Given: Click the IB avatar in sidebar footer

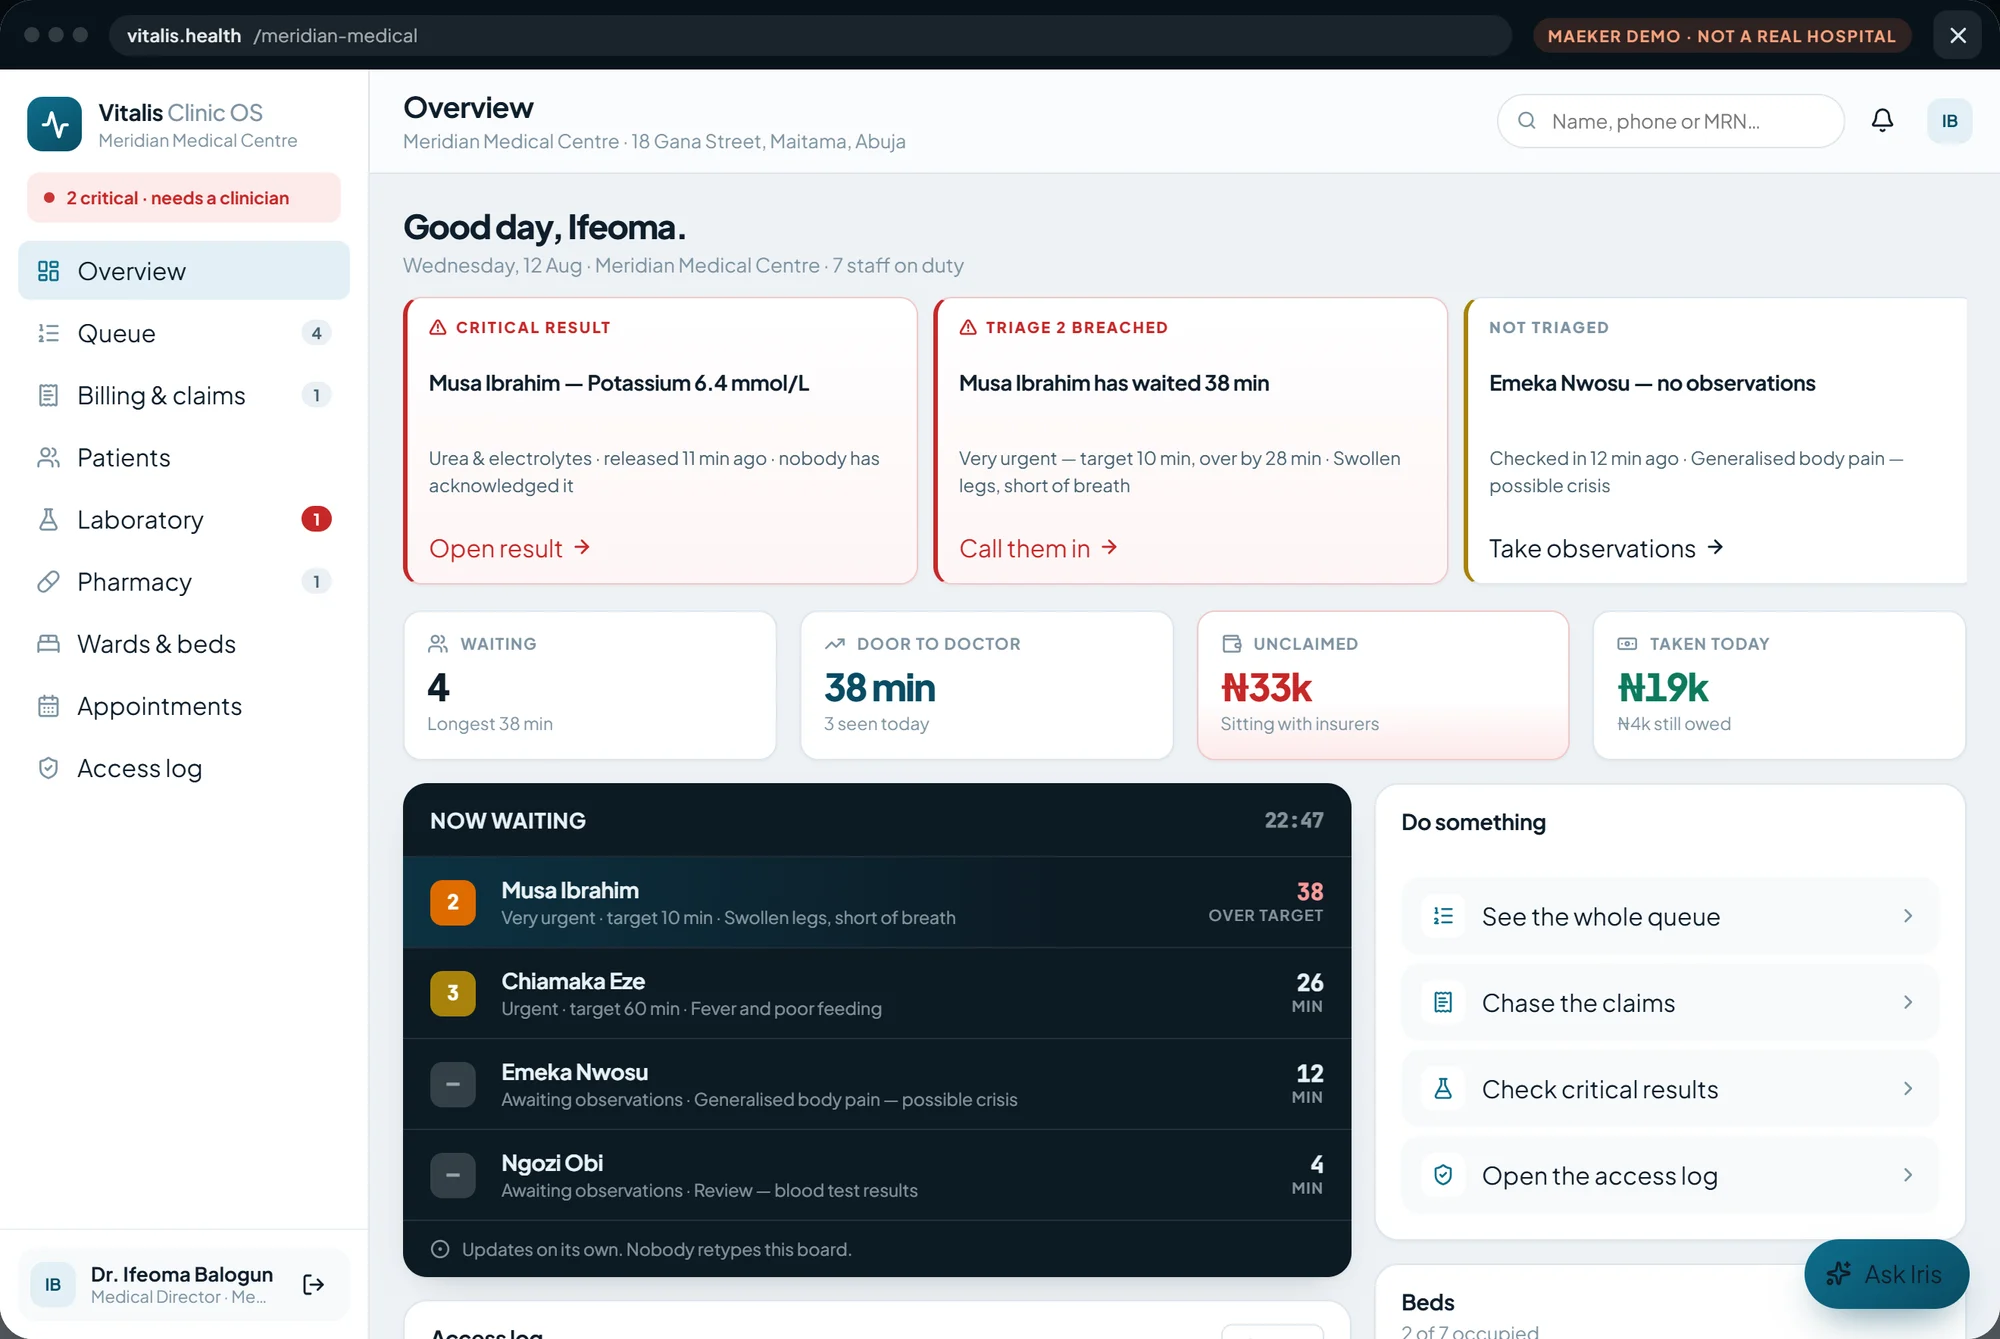Looking at the screenshot, I should [x=53, y=1284].
